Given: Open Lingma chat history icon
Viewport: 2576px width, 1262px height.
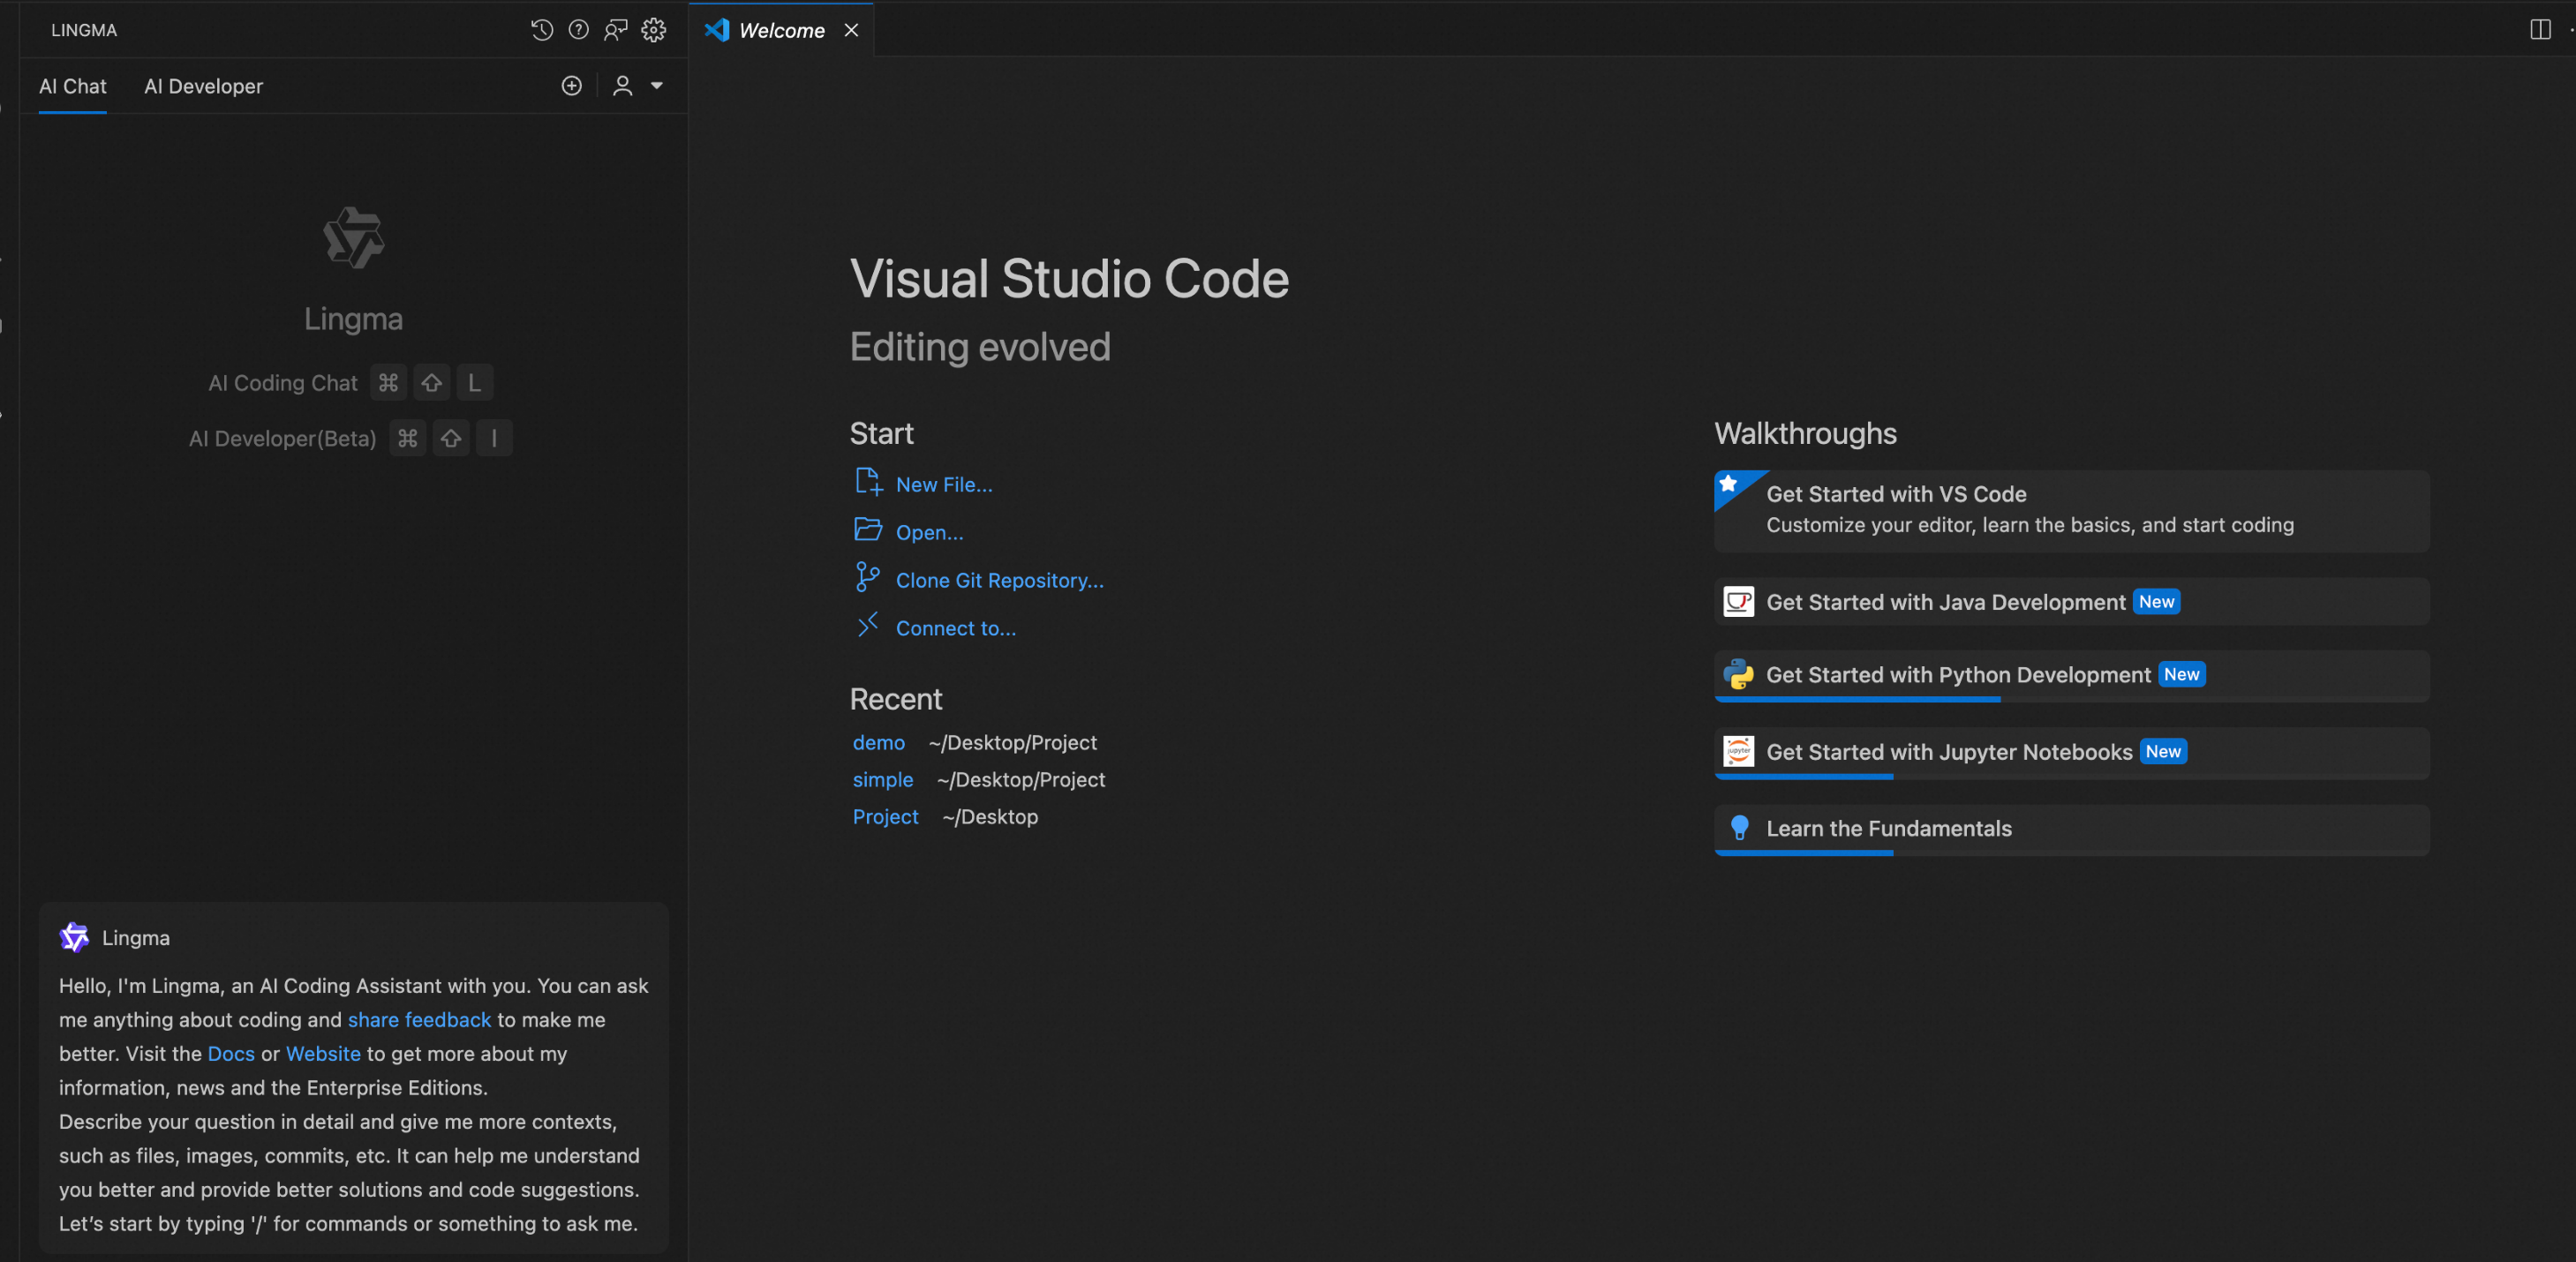Looking at the screenshot, I should (541, 30).
